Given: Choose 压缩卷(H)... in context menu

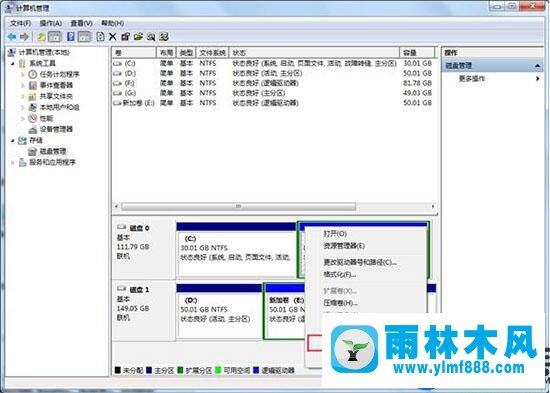Looking at the screenshot, I should click(340, 303).
